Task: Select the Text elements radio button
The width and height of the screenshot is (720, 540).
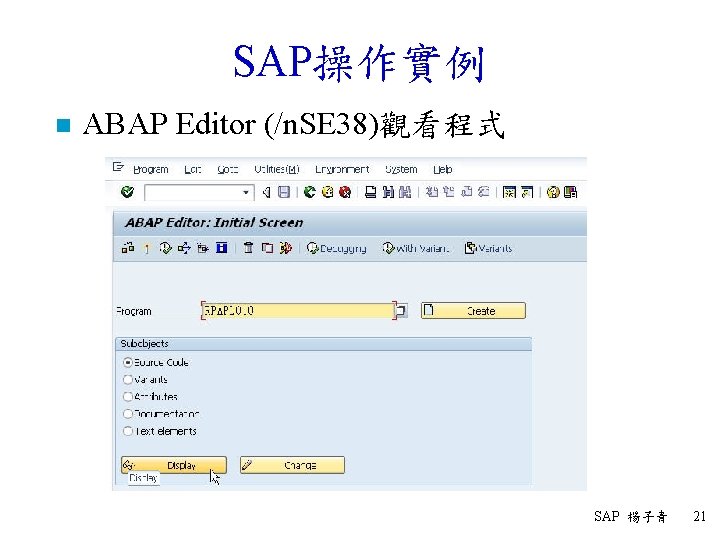Action: coord(128,431)
